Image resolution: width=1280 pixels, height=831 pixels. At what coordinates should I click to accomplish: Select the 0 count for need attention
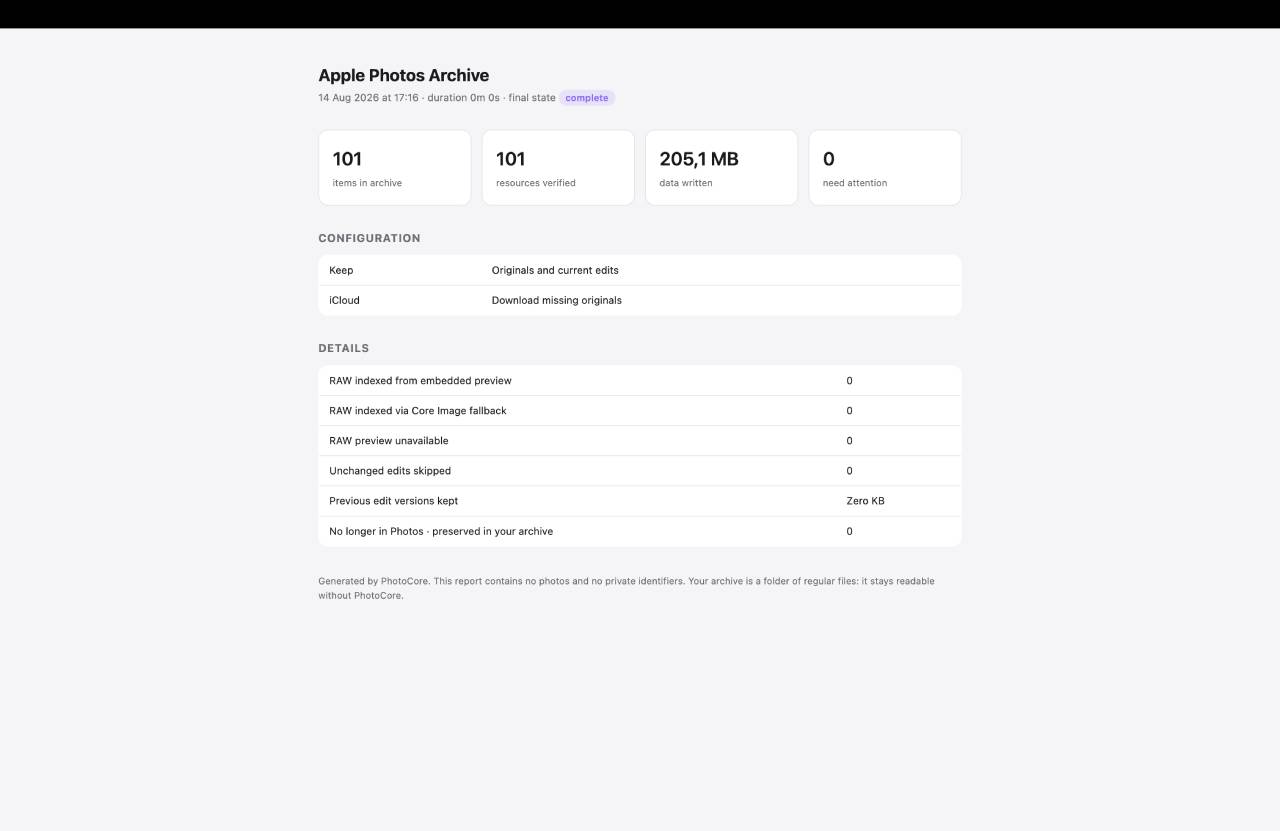(x=829, y=159)
